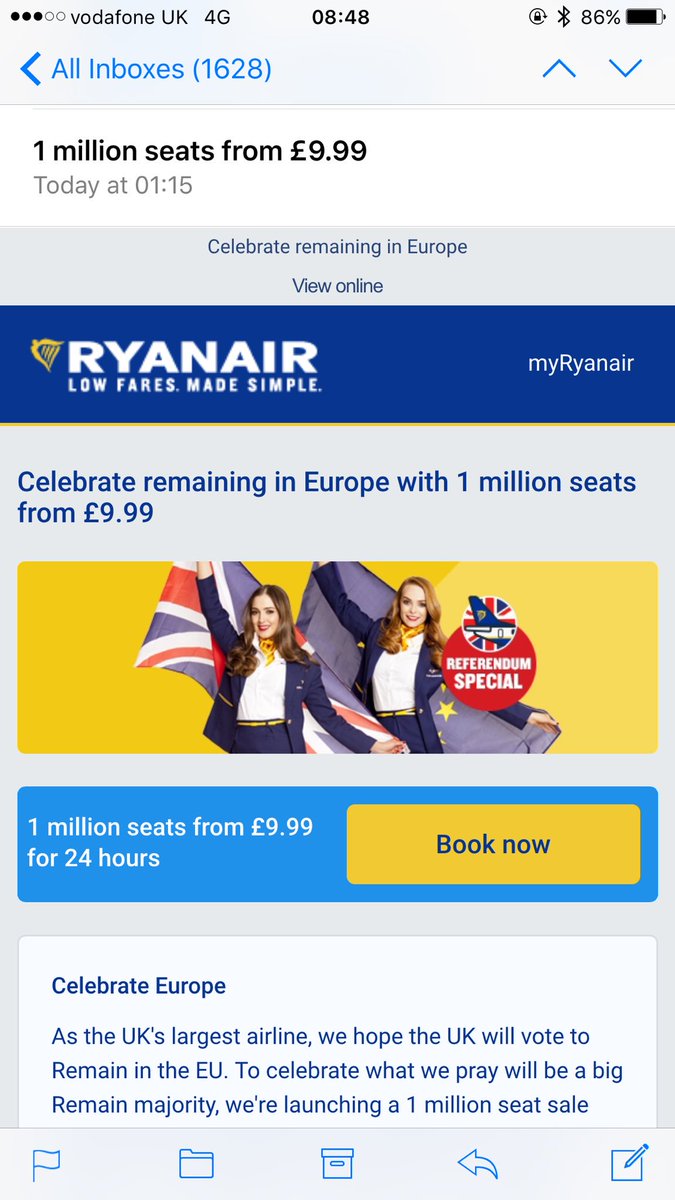Compose a new message with pencil icon
This screenshot has width=675, height=1200.
pyautogui.click(x=631, y=1161)
